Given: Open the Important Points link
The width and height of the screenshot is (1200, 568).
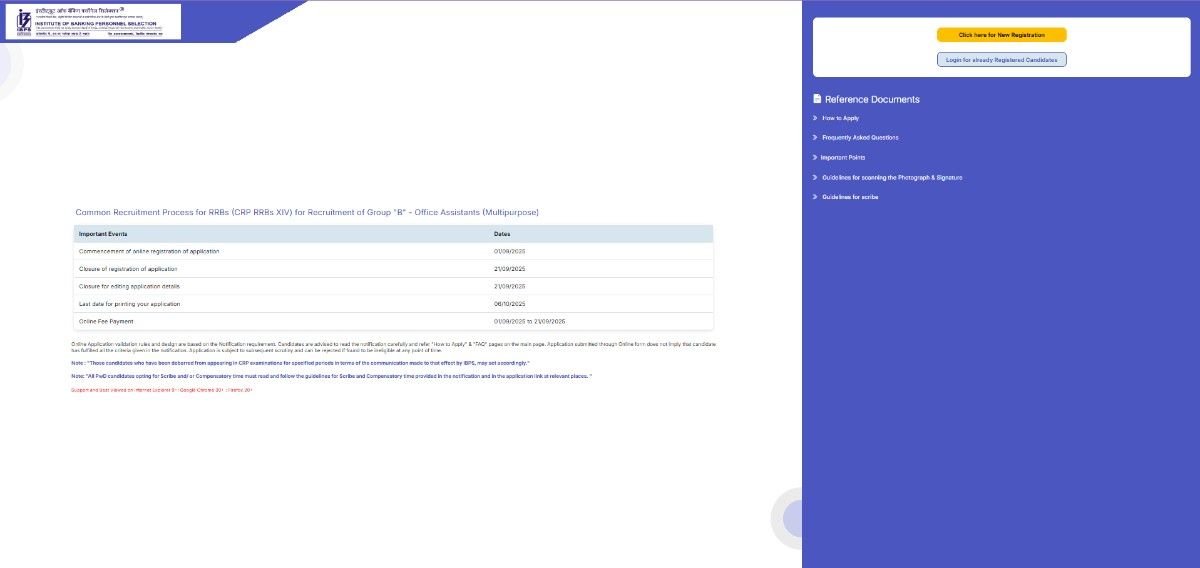Looking at the screenshot, I should pos(843,157).
